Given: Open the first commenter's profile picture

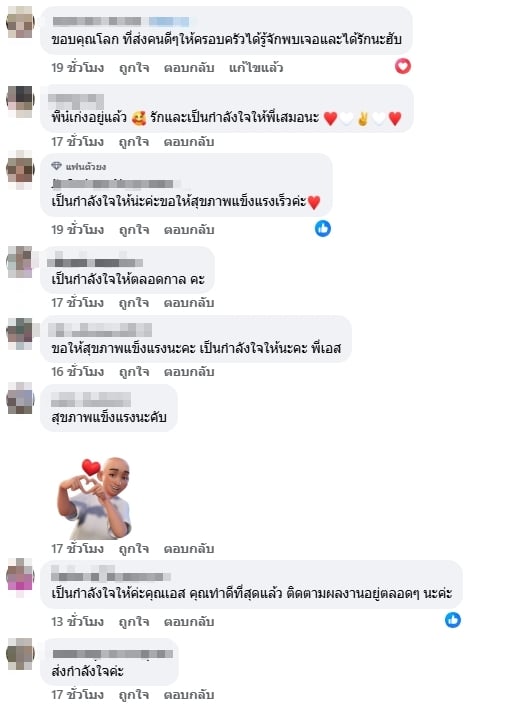Looking at the screenshot, I should pyautogui.click(x=20, y=22).
